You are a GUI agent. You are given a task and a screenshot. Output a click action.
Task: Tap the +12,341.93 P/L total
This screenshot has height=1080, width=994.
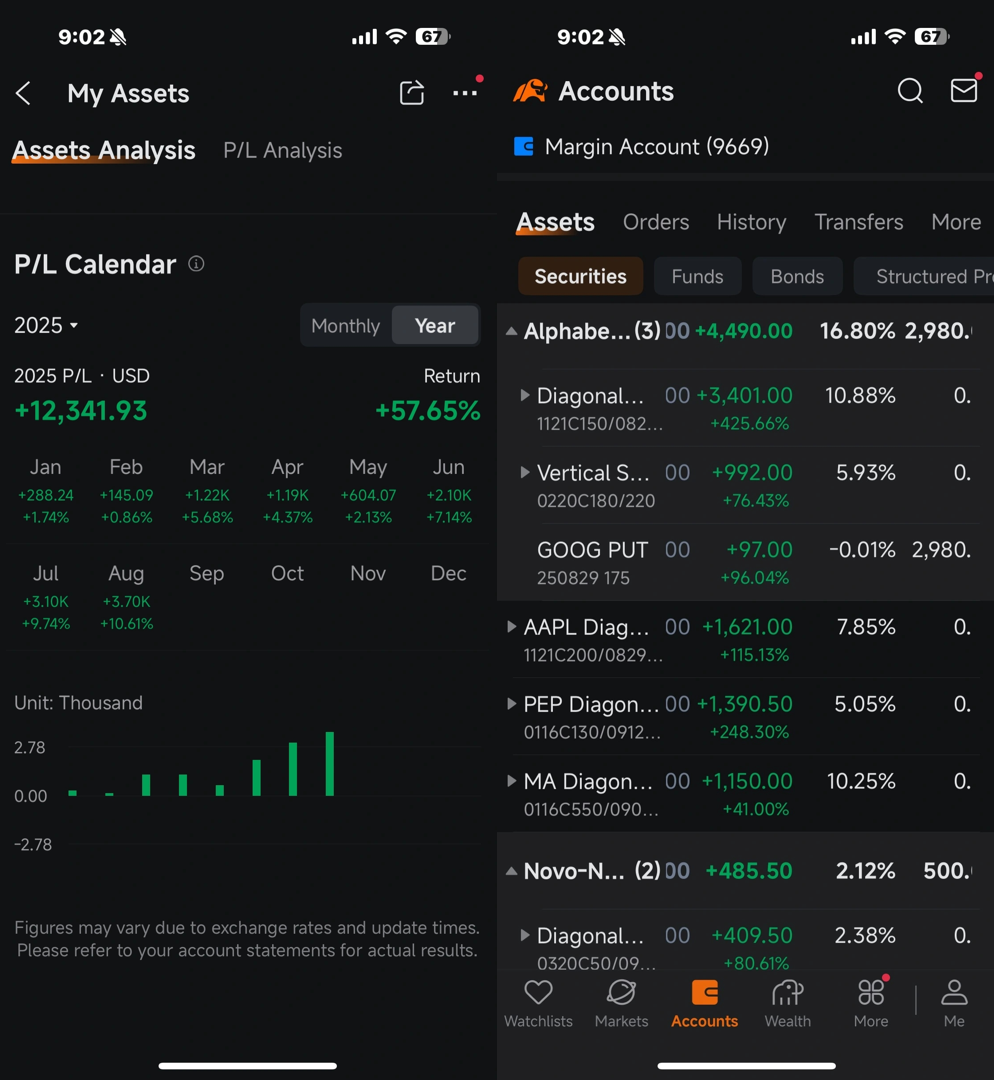click(x=81, y=411)
